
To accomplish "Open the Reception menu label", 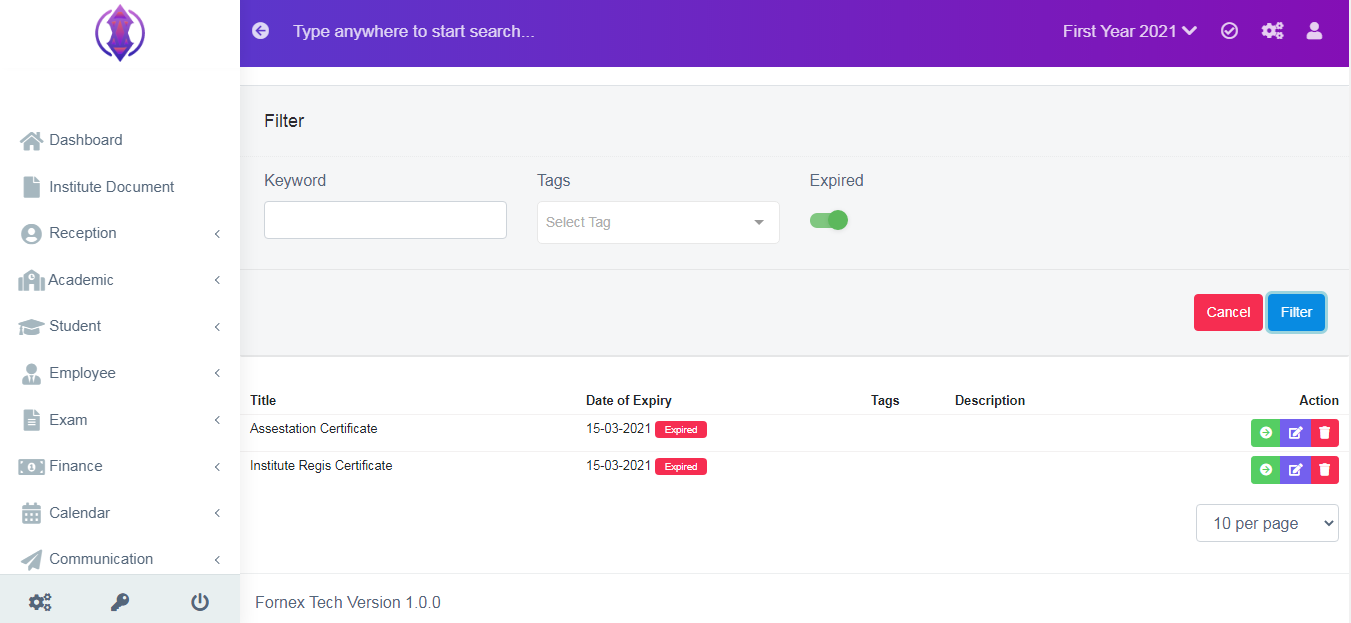I will point(83,233).
